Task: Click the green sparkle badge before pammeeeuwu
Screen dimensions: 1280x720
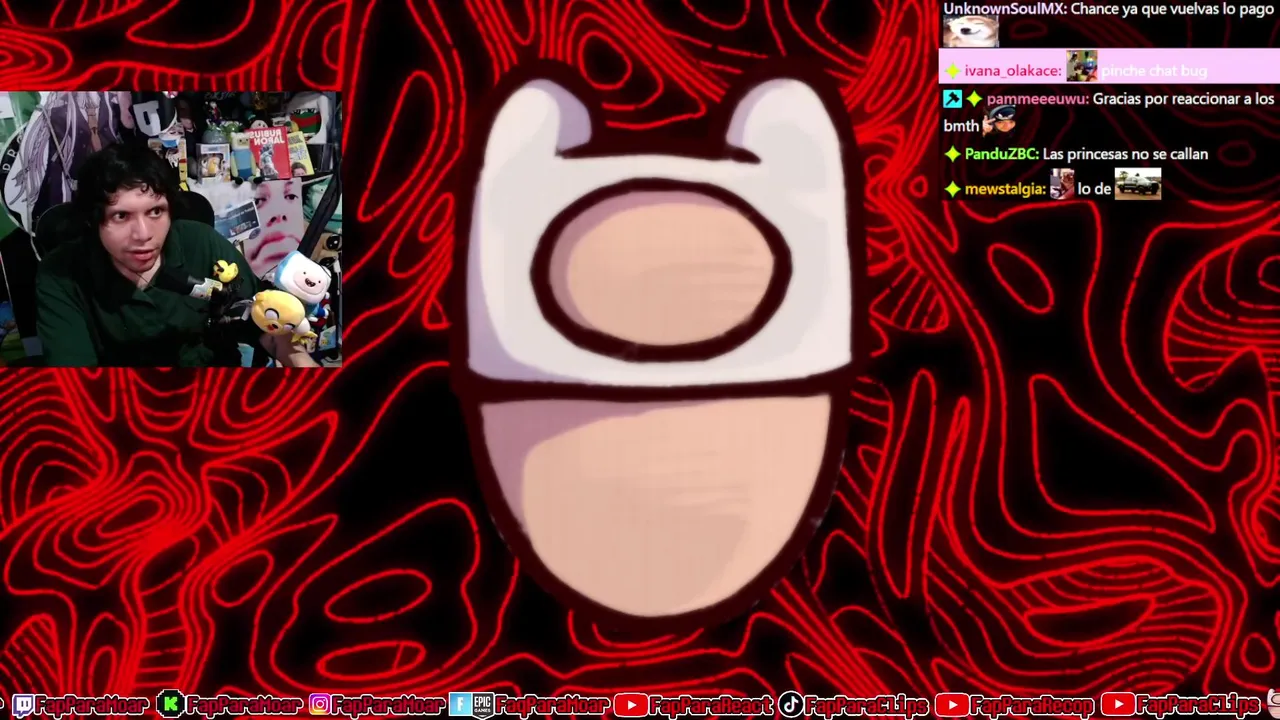Action: click(x=974, y=99)
